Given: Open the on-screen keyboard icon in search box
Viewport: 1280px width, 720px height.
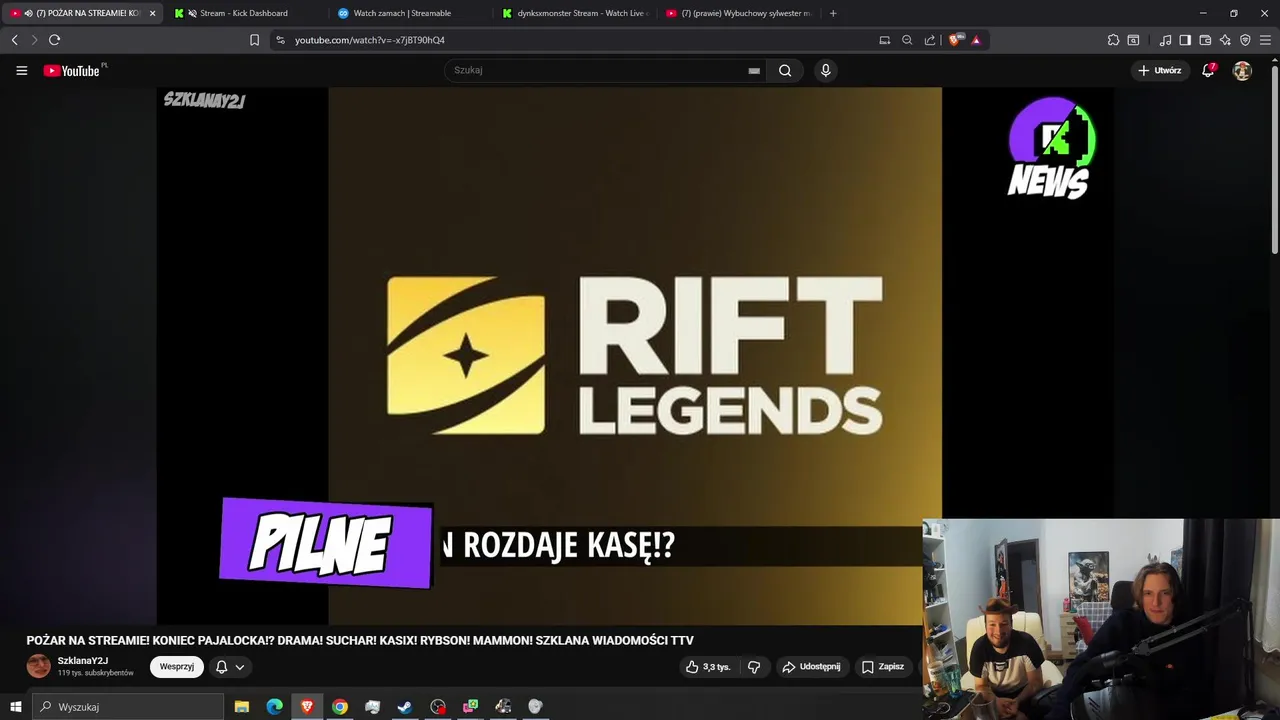Looking at the screenshot, I should point(754,71).
